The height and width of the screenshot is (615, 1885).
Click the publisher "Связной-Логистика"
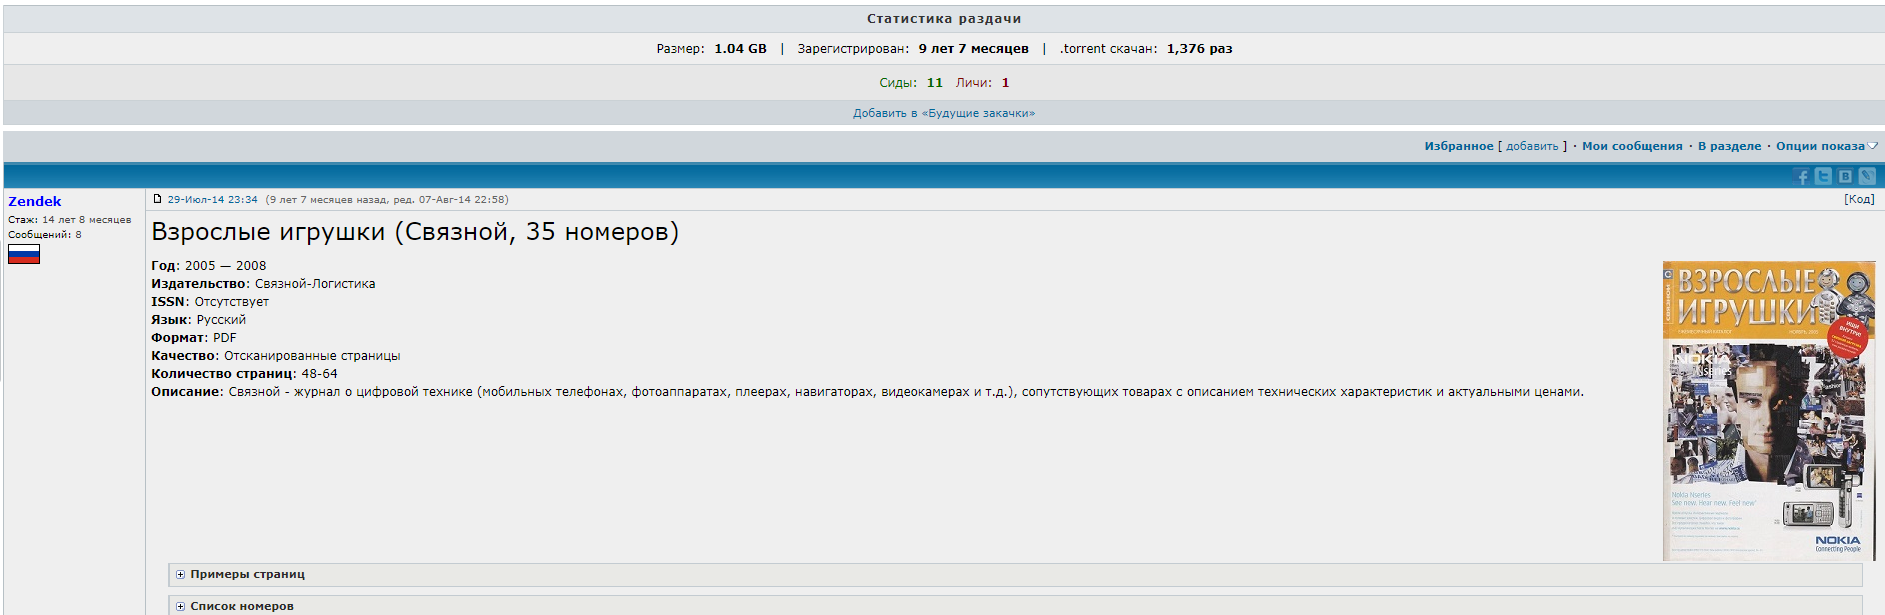(315, 284)
